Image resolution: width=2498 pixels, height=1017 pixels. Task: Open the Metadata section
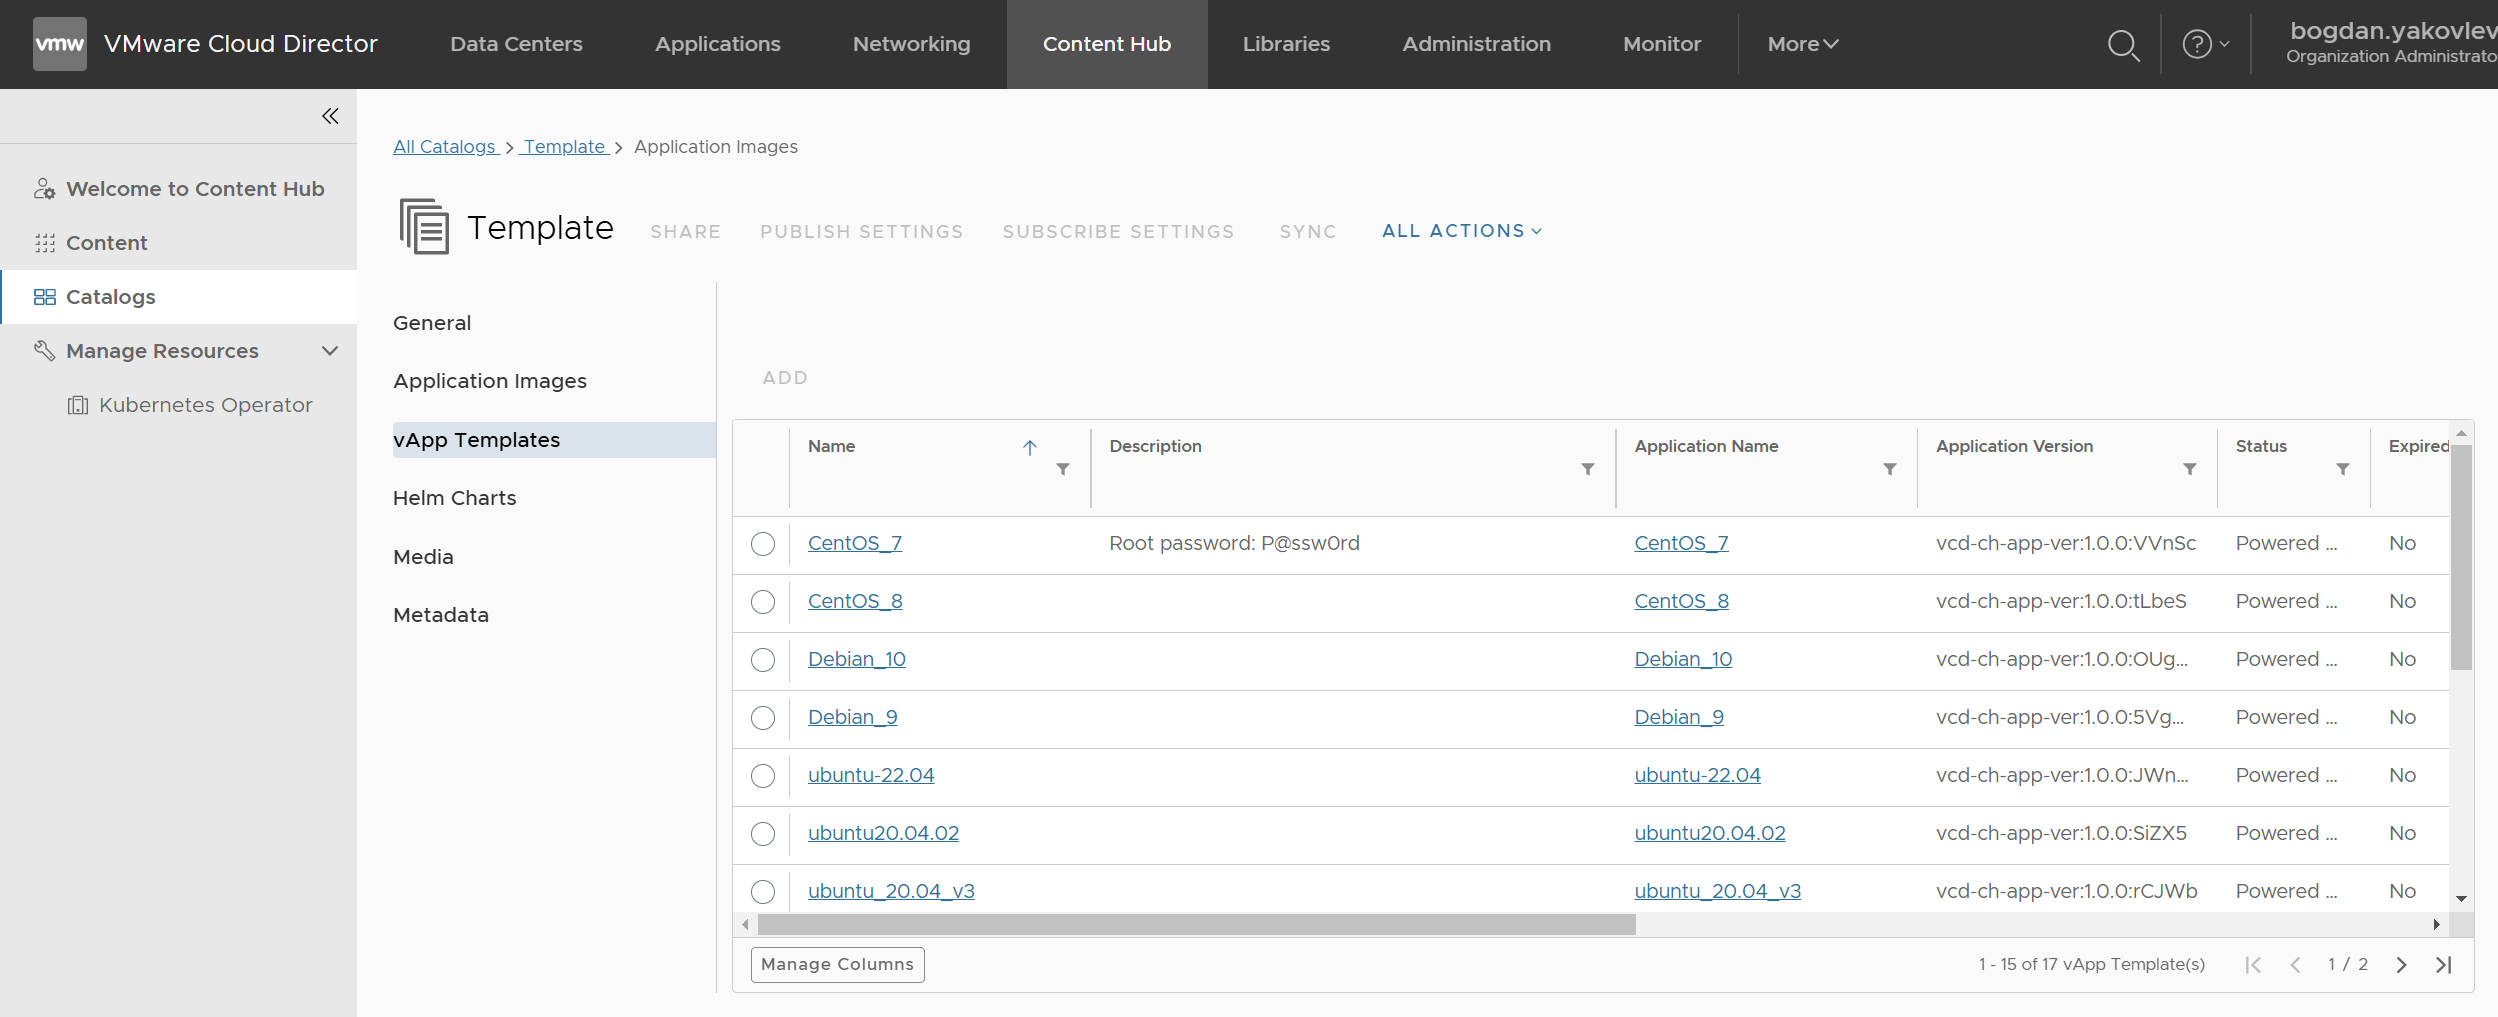click(441, 615)
